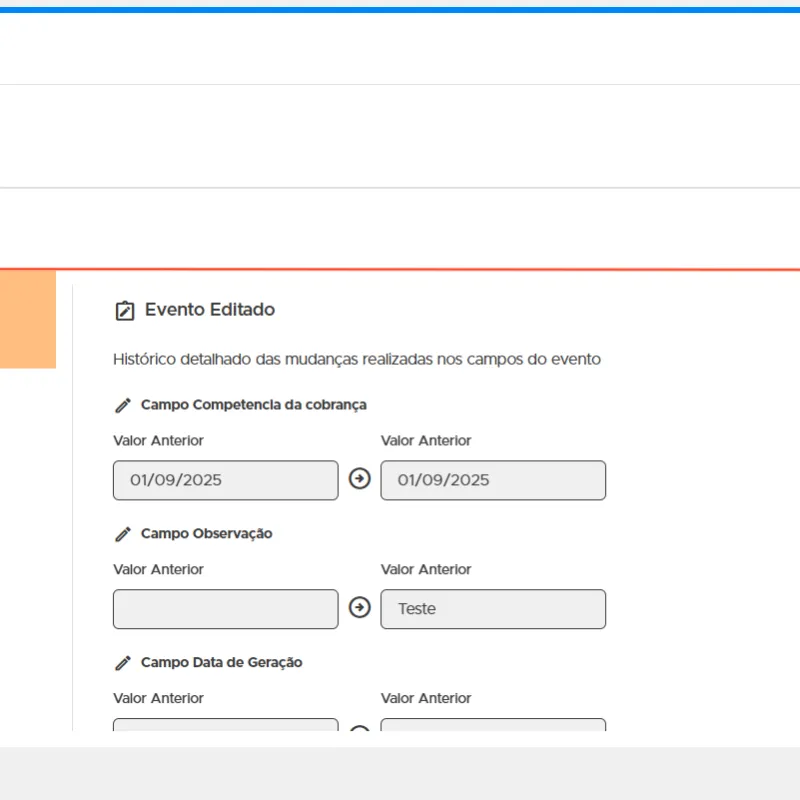The height and width of the screenshot is (800, 800).
Task: Click Valor Anterior label above the Teste field
Action: click(x=426, y=570)
